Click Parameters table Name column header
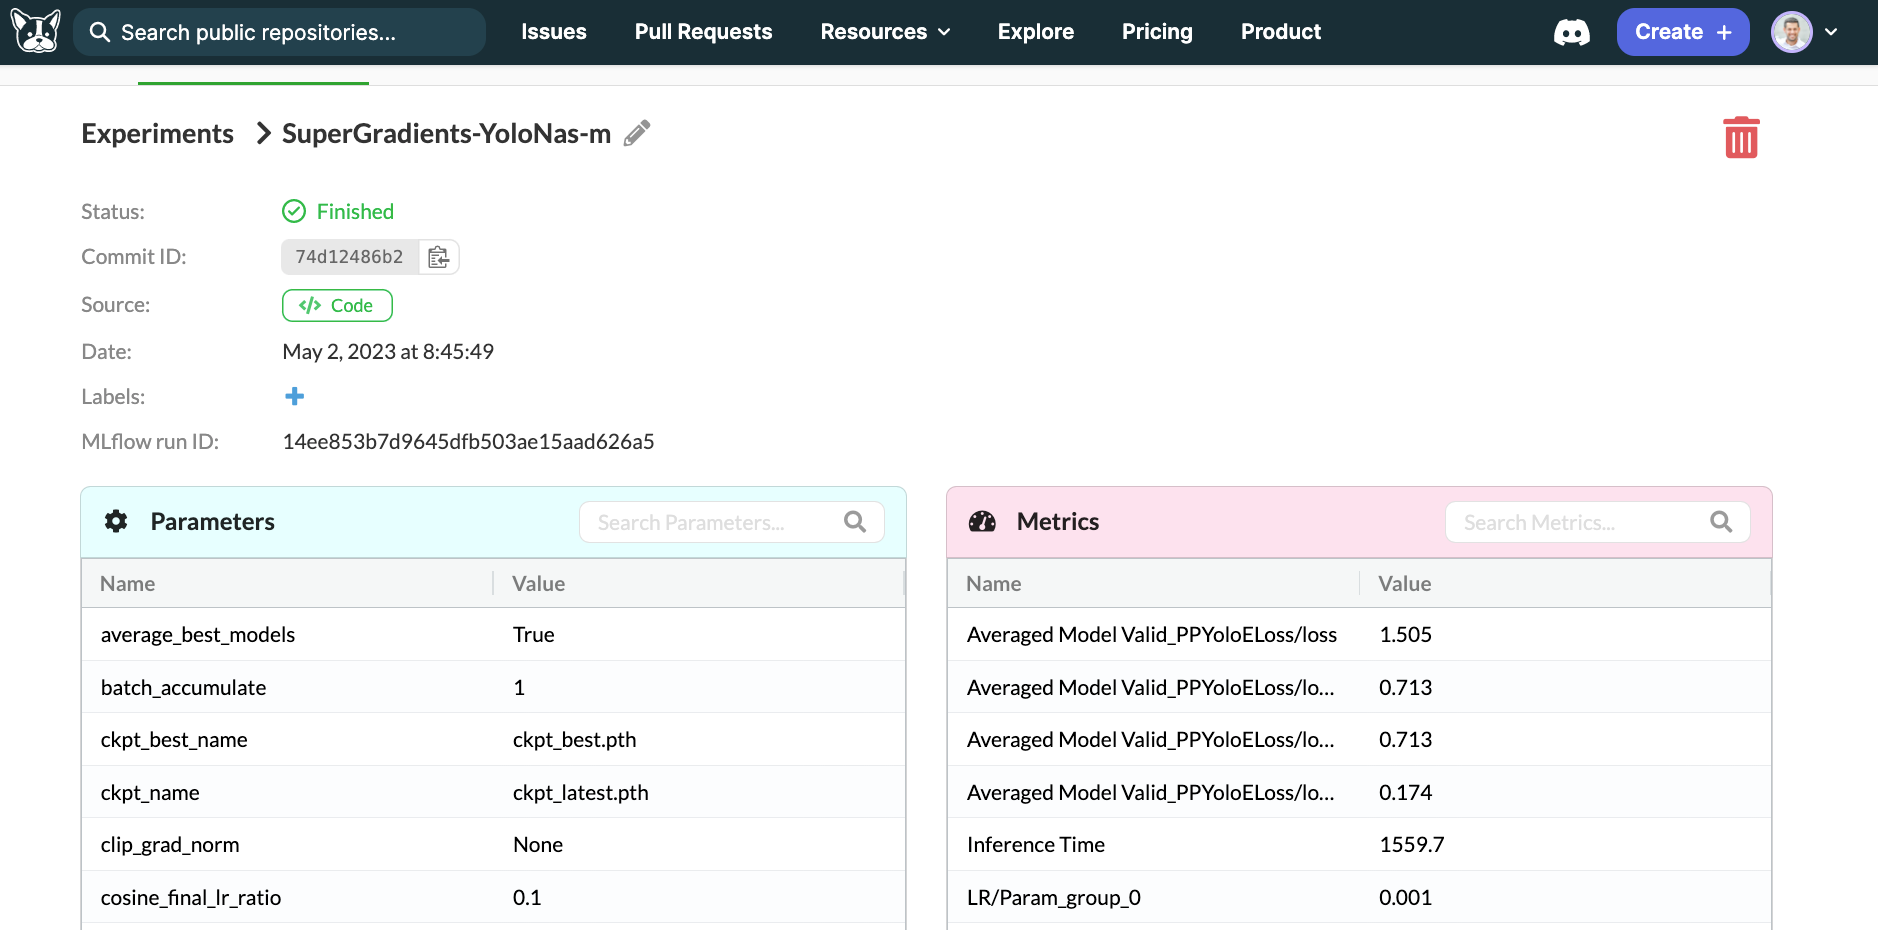 pos(127,583)
